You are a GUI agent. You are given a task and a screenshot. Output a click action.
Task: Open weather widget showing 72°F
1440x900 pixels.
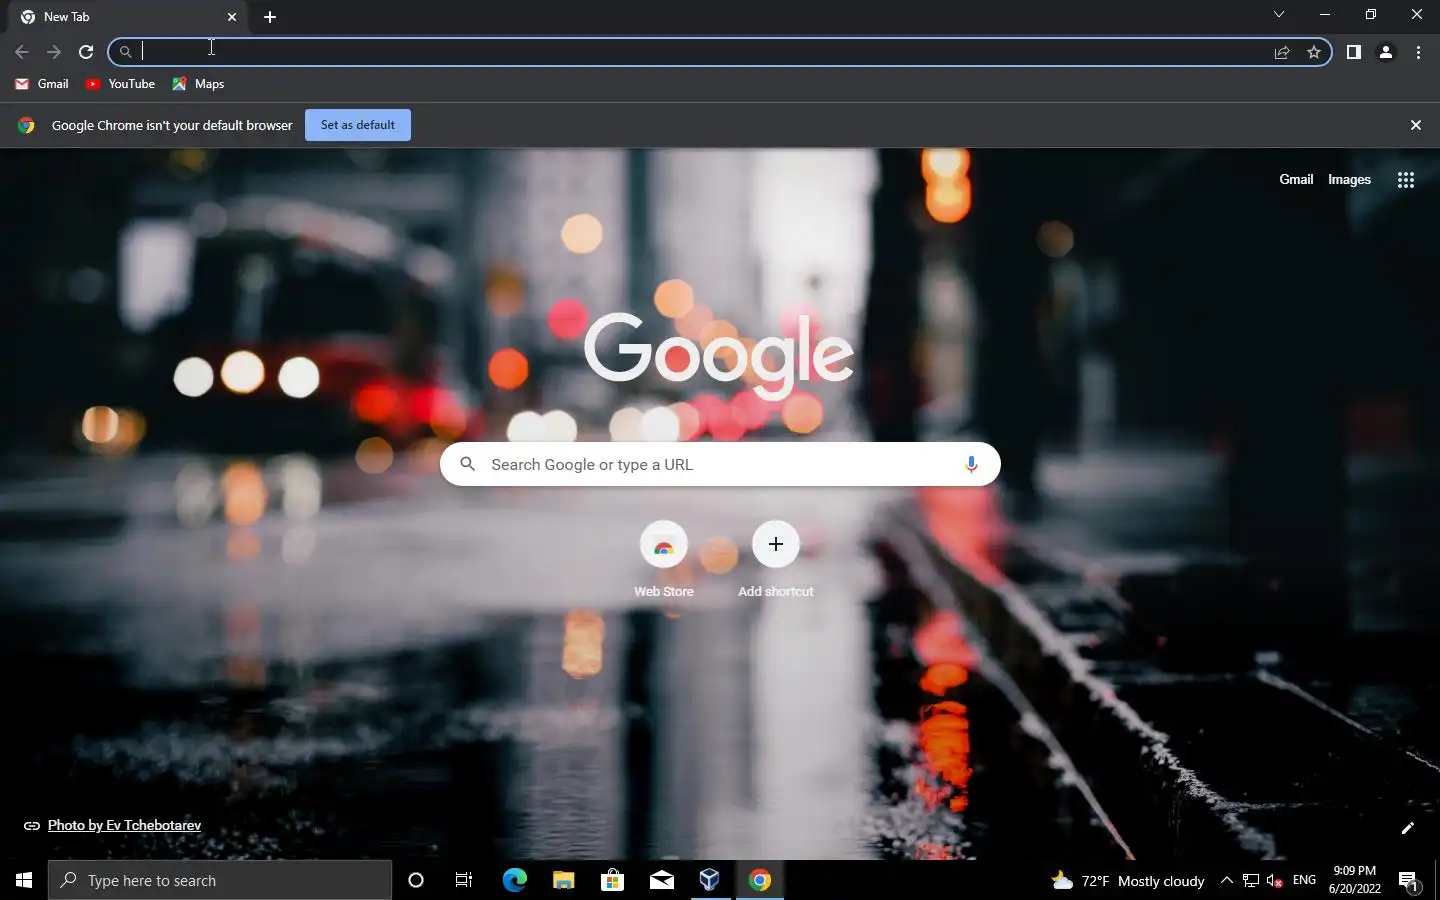(x=1128, y=881)
